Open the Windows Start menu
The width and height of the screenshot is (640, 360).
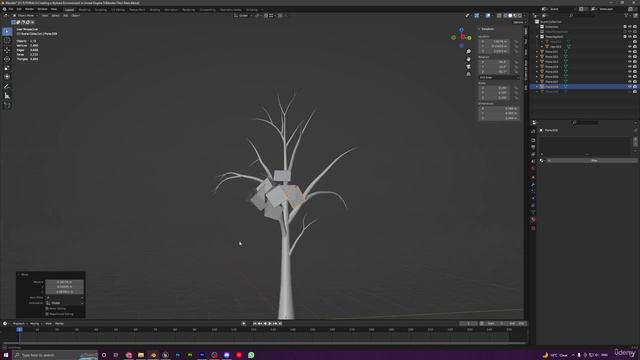pos(6,355)
